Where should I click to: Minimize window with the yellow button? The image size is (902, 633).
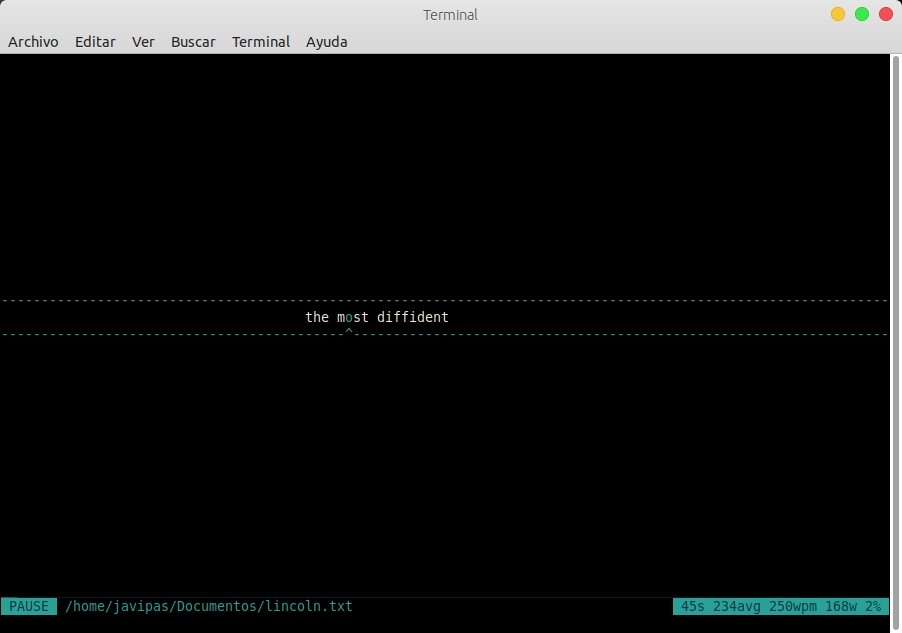click(x=838, y=14)
